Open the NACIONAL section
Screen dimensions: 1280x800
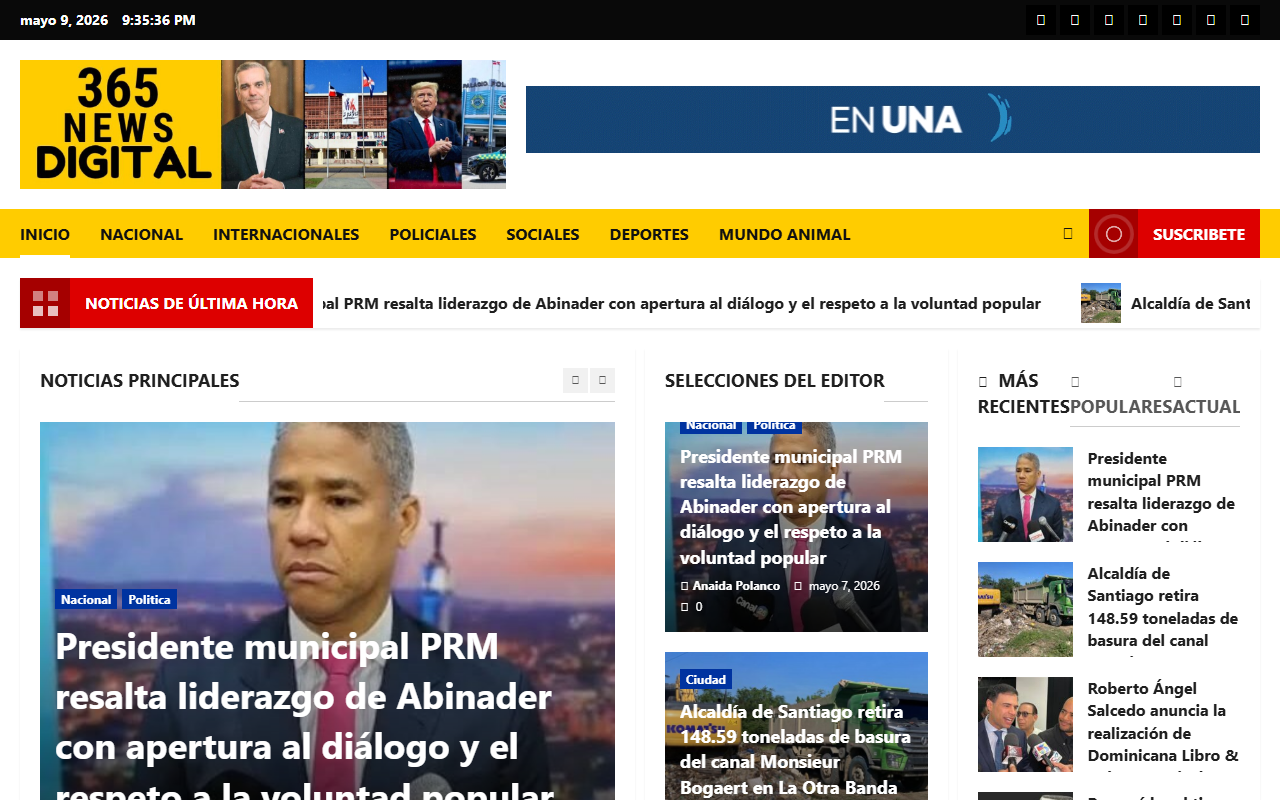[141, 234]
